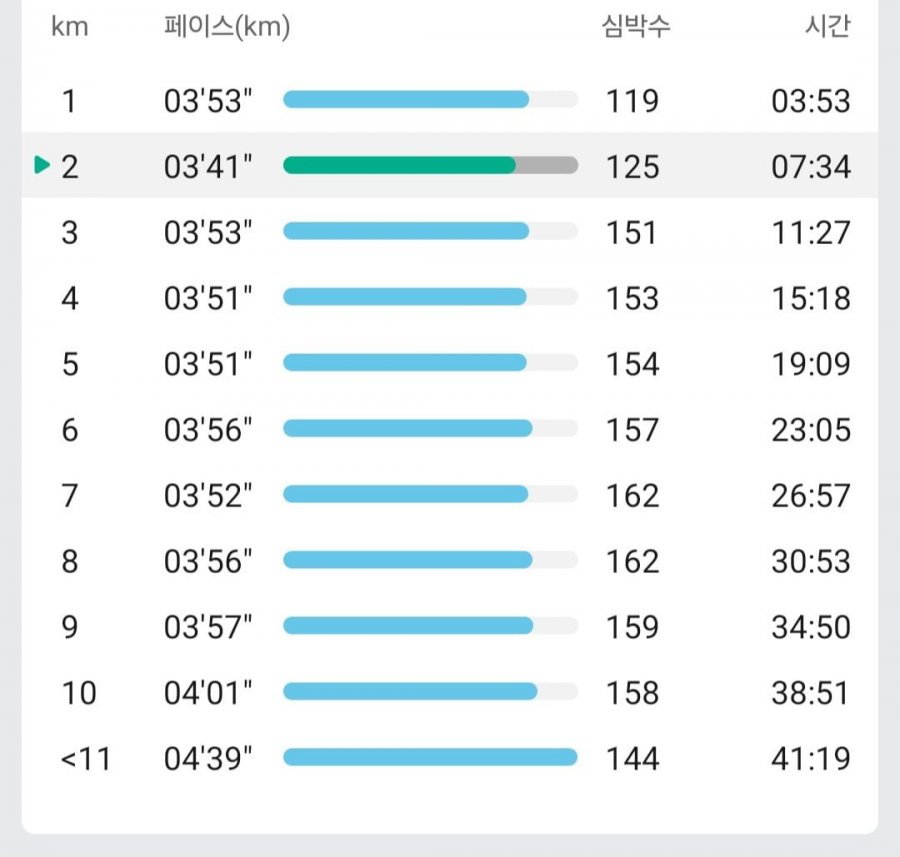Click the 페이스(km) column header
900x857 pixels.
(x=227, y=27)
